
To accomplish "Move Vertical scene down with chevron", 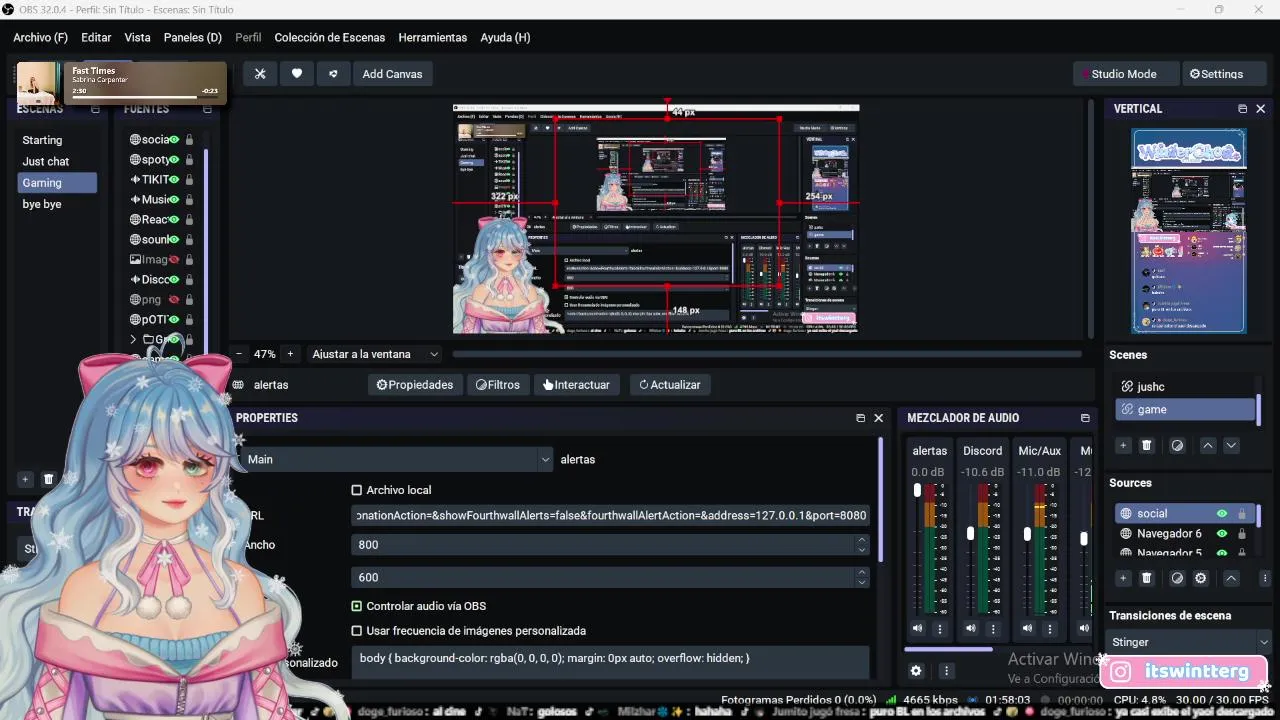I will tap(1231, 445).
